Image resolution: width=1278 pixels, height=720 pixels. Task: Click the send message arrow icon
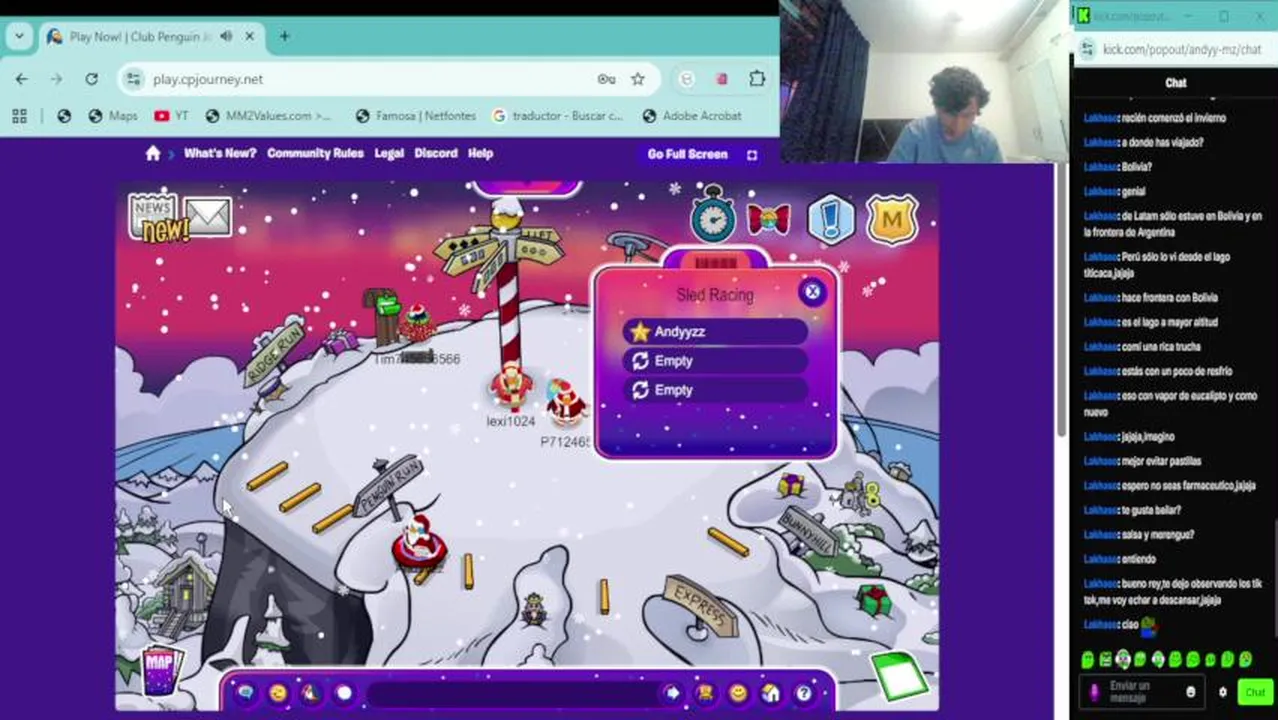click(x=672, y=693)
